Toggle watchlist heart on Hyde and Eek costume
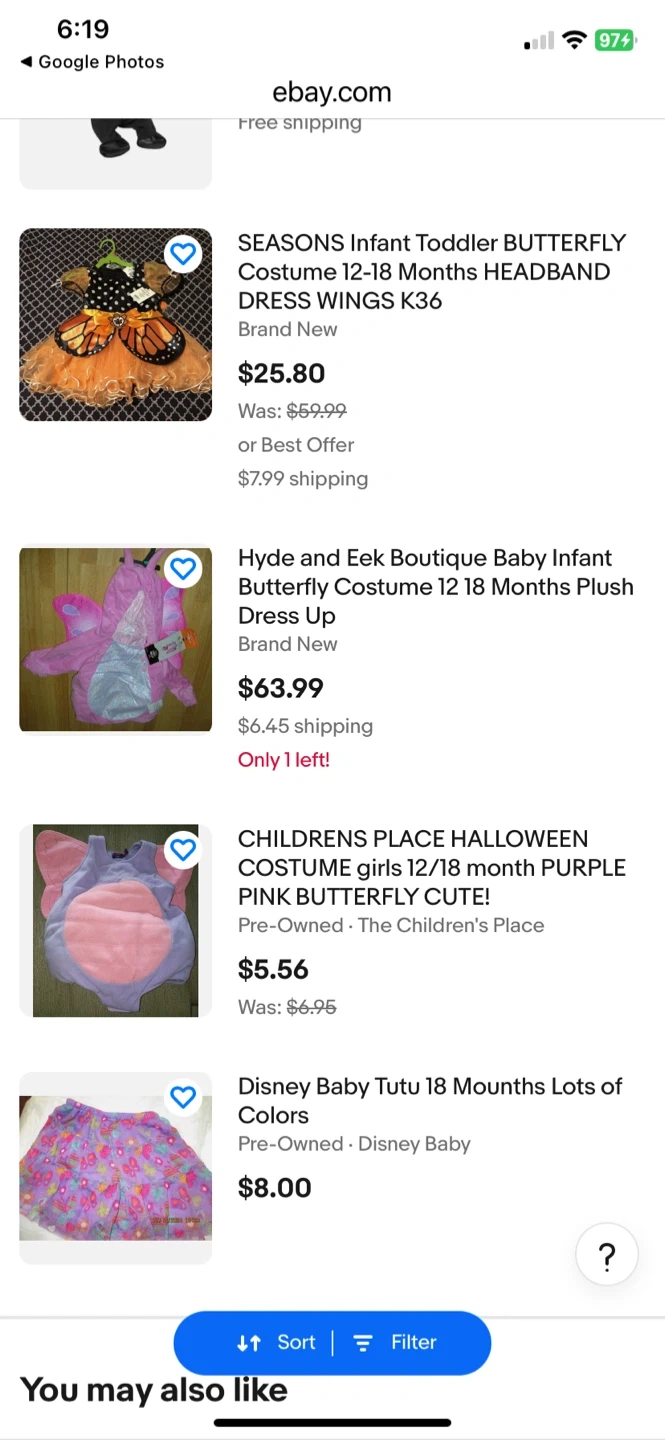Viewport: 665px width, 1440px height. click(x=183, y=569)
